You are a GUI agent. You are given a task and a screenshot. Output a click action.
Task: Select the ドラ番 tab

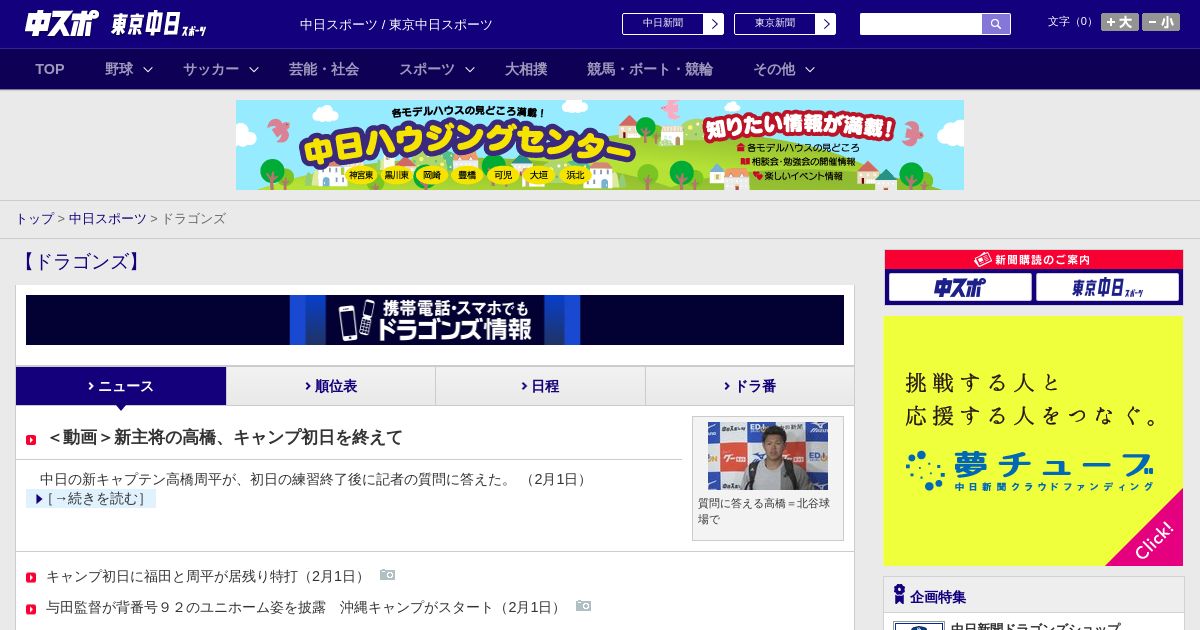(x=750, y=386)
